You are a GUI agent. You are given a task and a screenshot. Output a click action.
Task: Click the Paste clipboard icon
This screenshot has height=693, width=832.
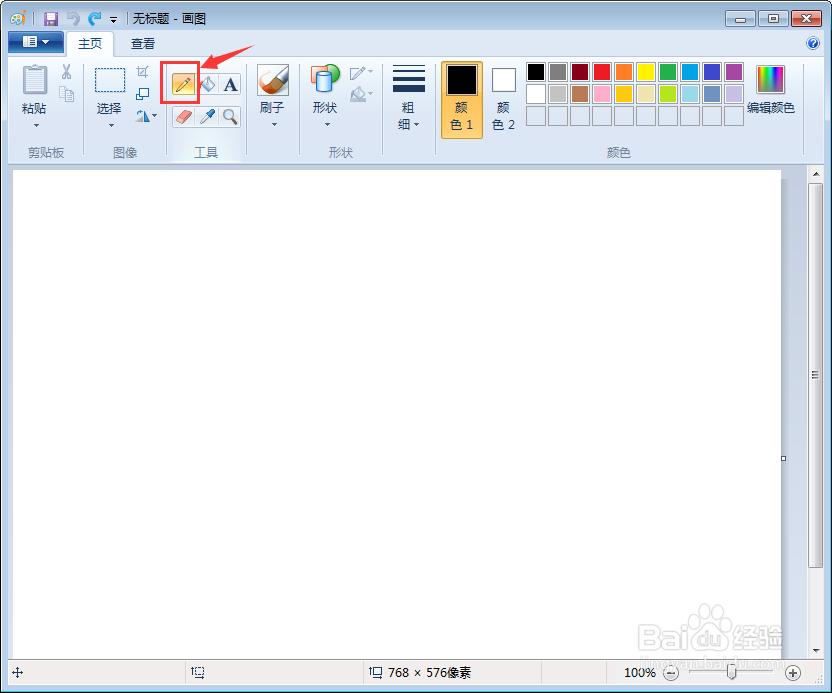35,80
